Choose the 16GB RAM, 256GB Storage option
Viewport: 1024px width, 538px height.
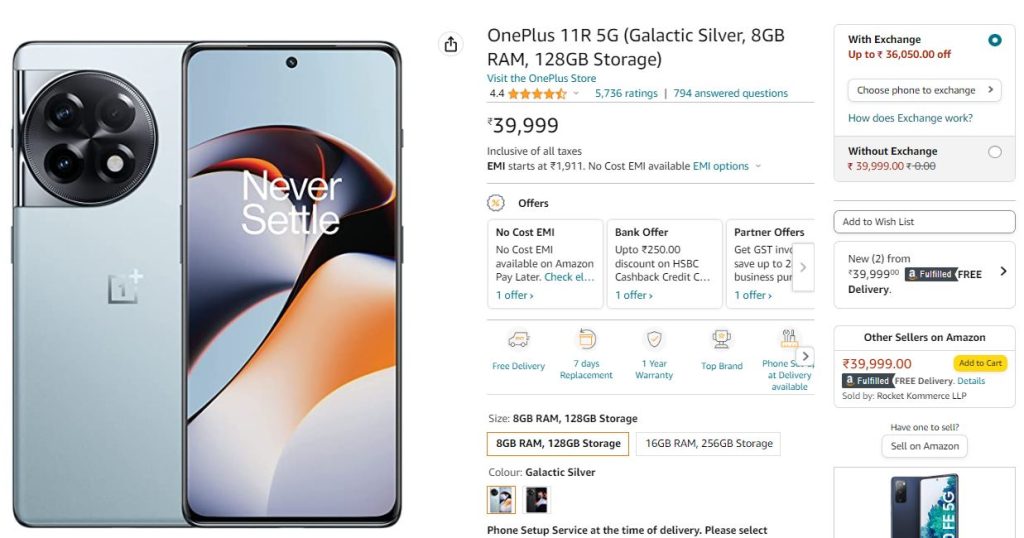(709, 443)
